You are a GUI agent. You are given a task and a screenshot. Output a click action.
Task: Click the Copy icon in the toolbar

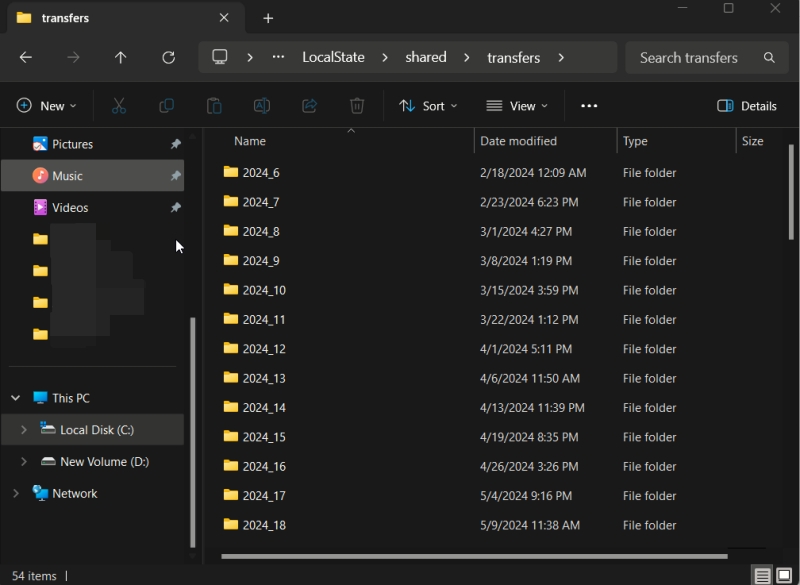165,105
